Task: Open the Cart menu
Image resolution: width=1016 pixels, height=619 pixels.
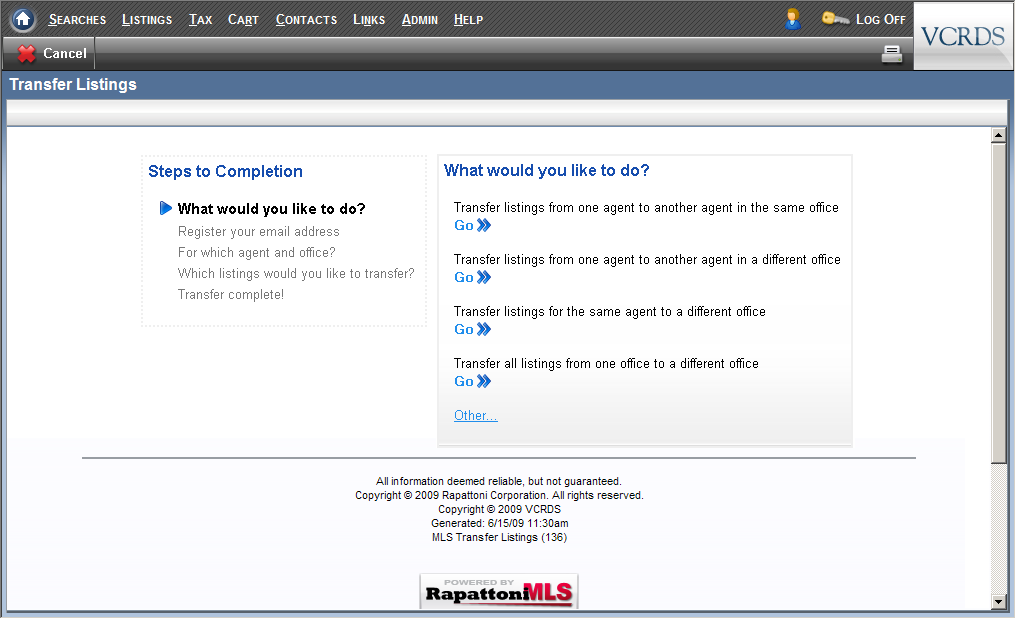Action: click(x=243, y=20)
